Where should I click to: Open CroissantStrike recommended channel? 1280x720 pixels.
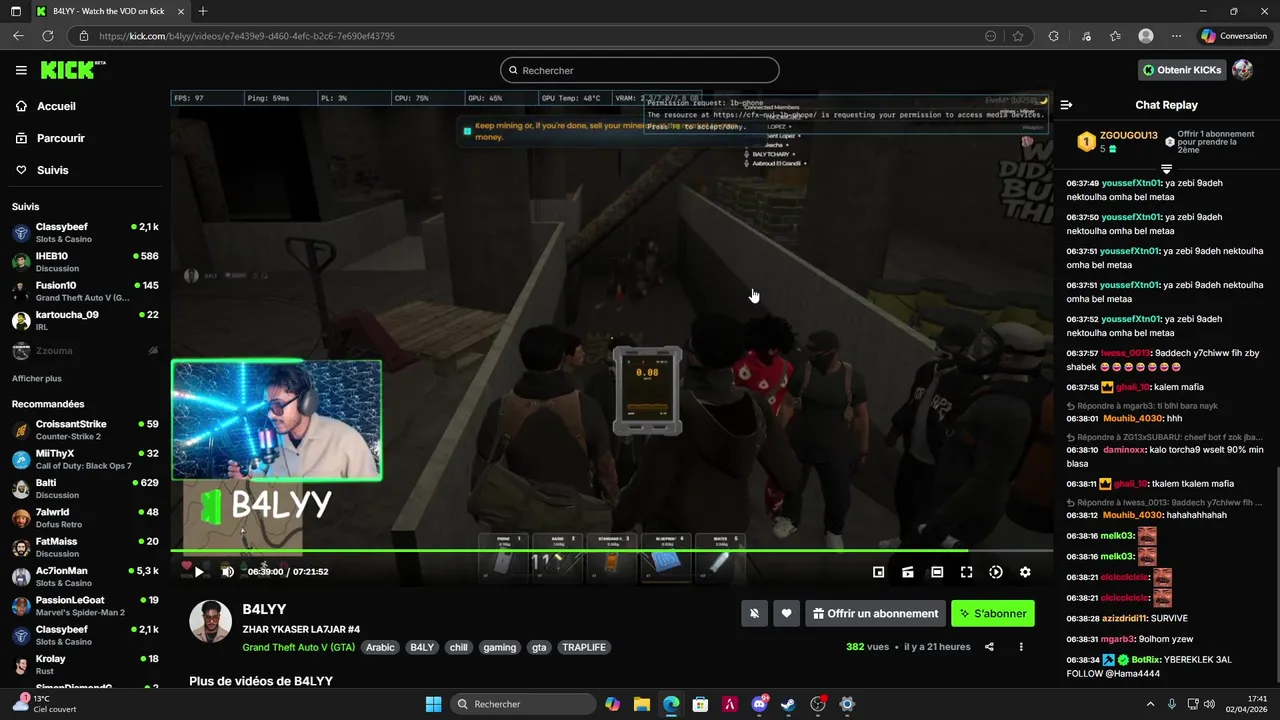coord(85,430)
